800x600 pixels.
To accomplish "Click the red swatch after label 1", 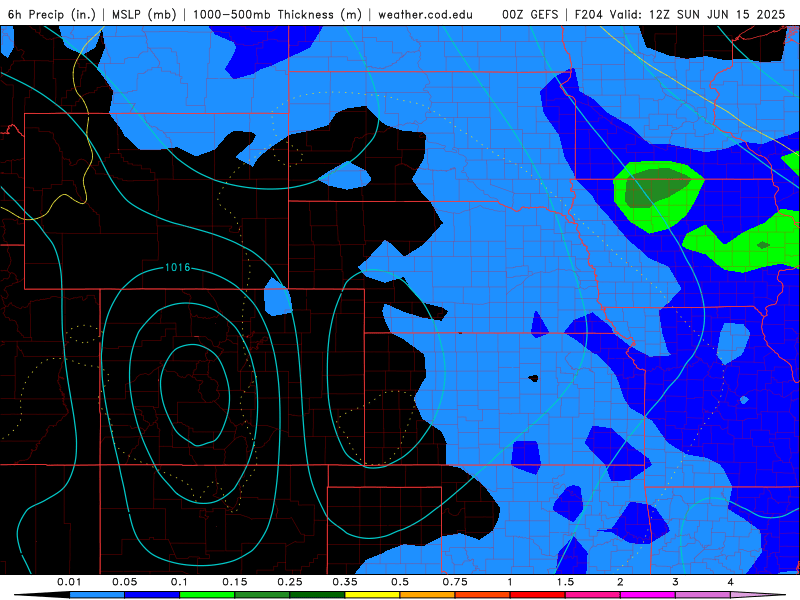I will coord(538,595).
